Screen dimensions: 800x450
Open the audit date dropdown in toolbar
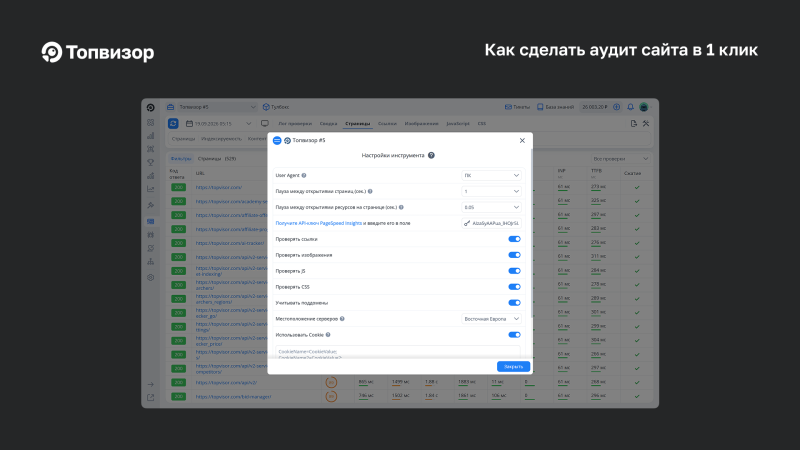click(218, 123)
